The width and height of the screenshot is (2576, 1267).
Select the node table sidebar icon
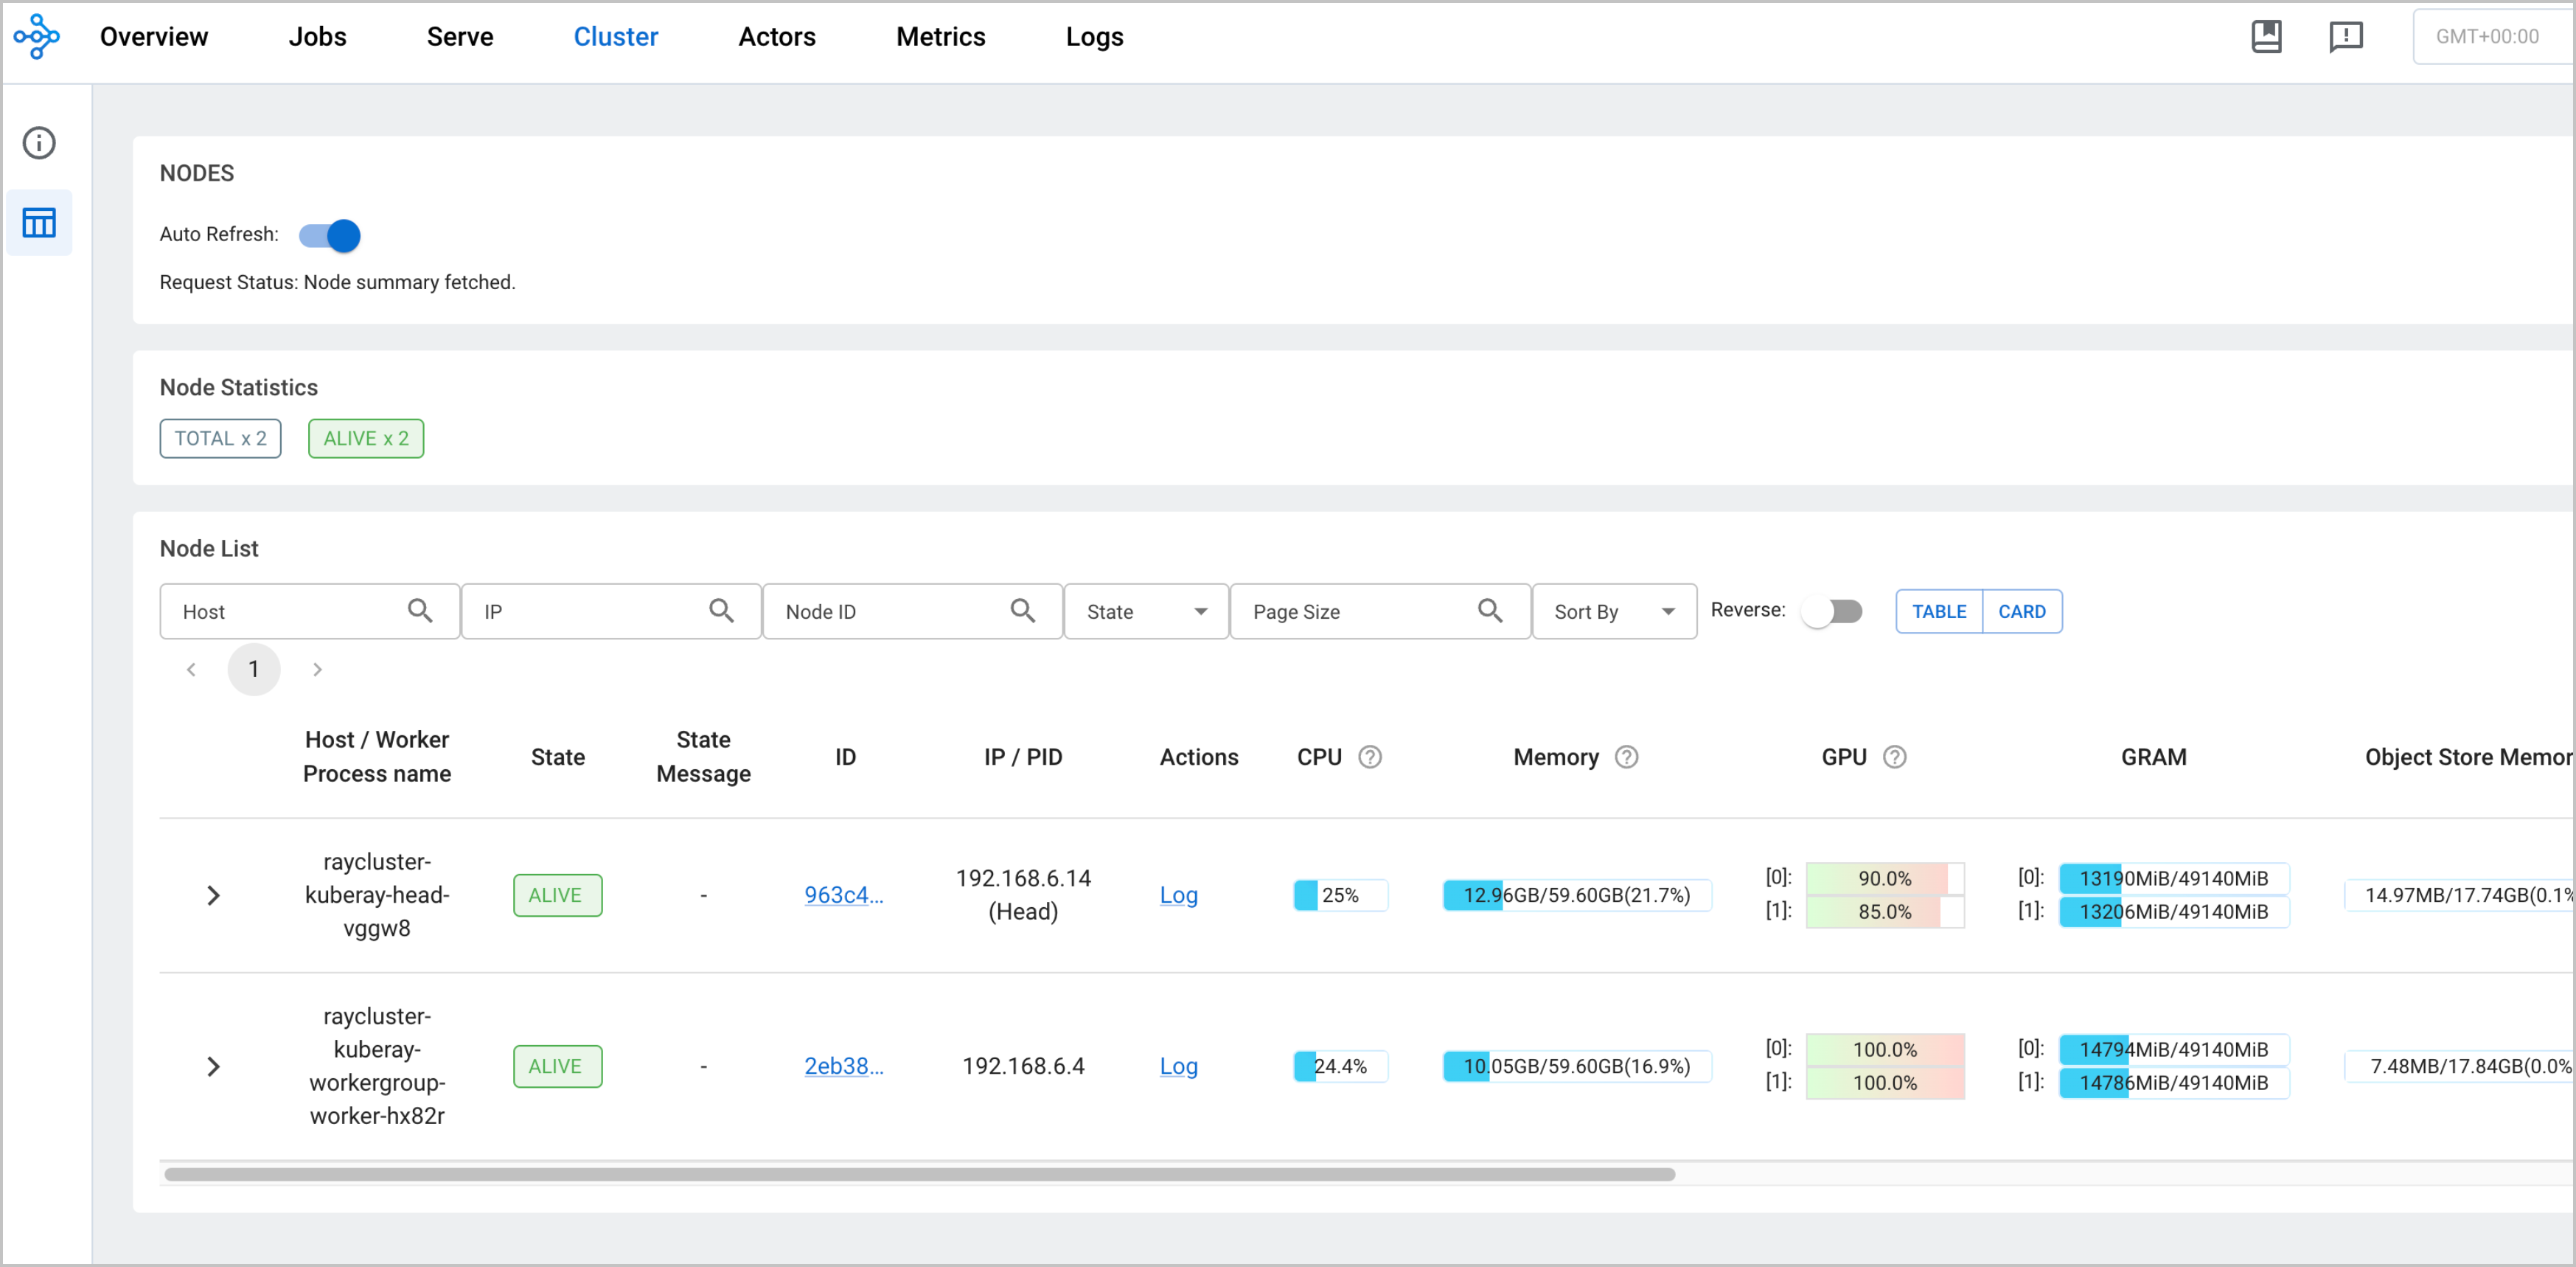click(x=39, y=222)
